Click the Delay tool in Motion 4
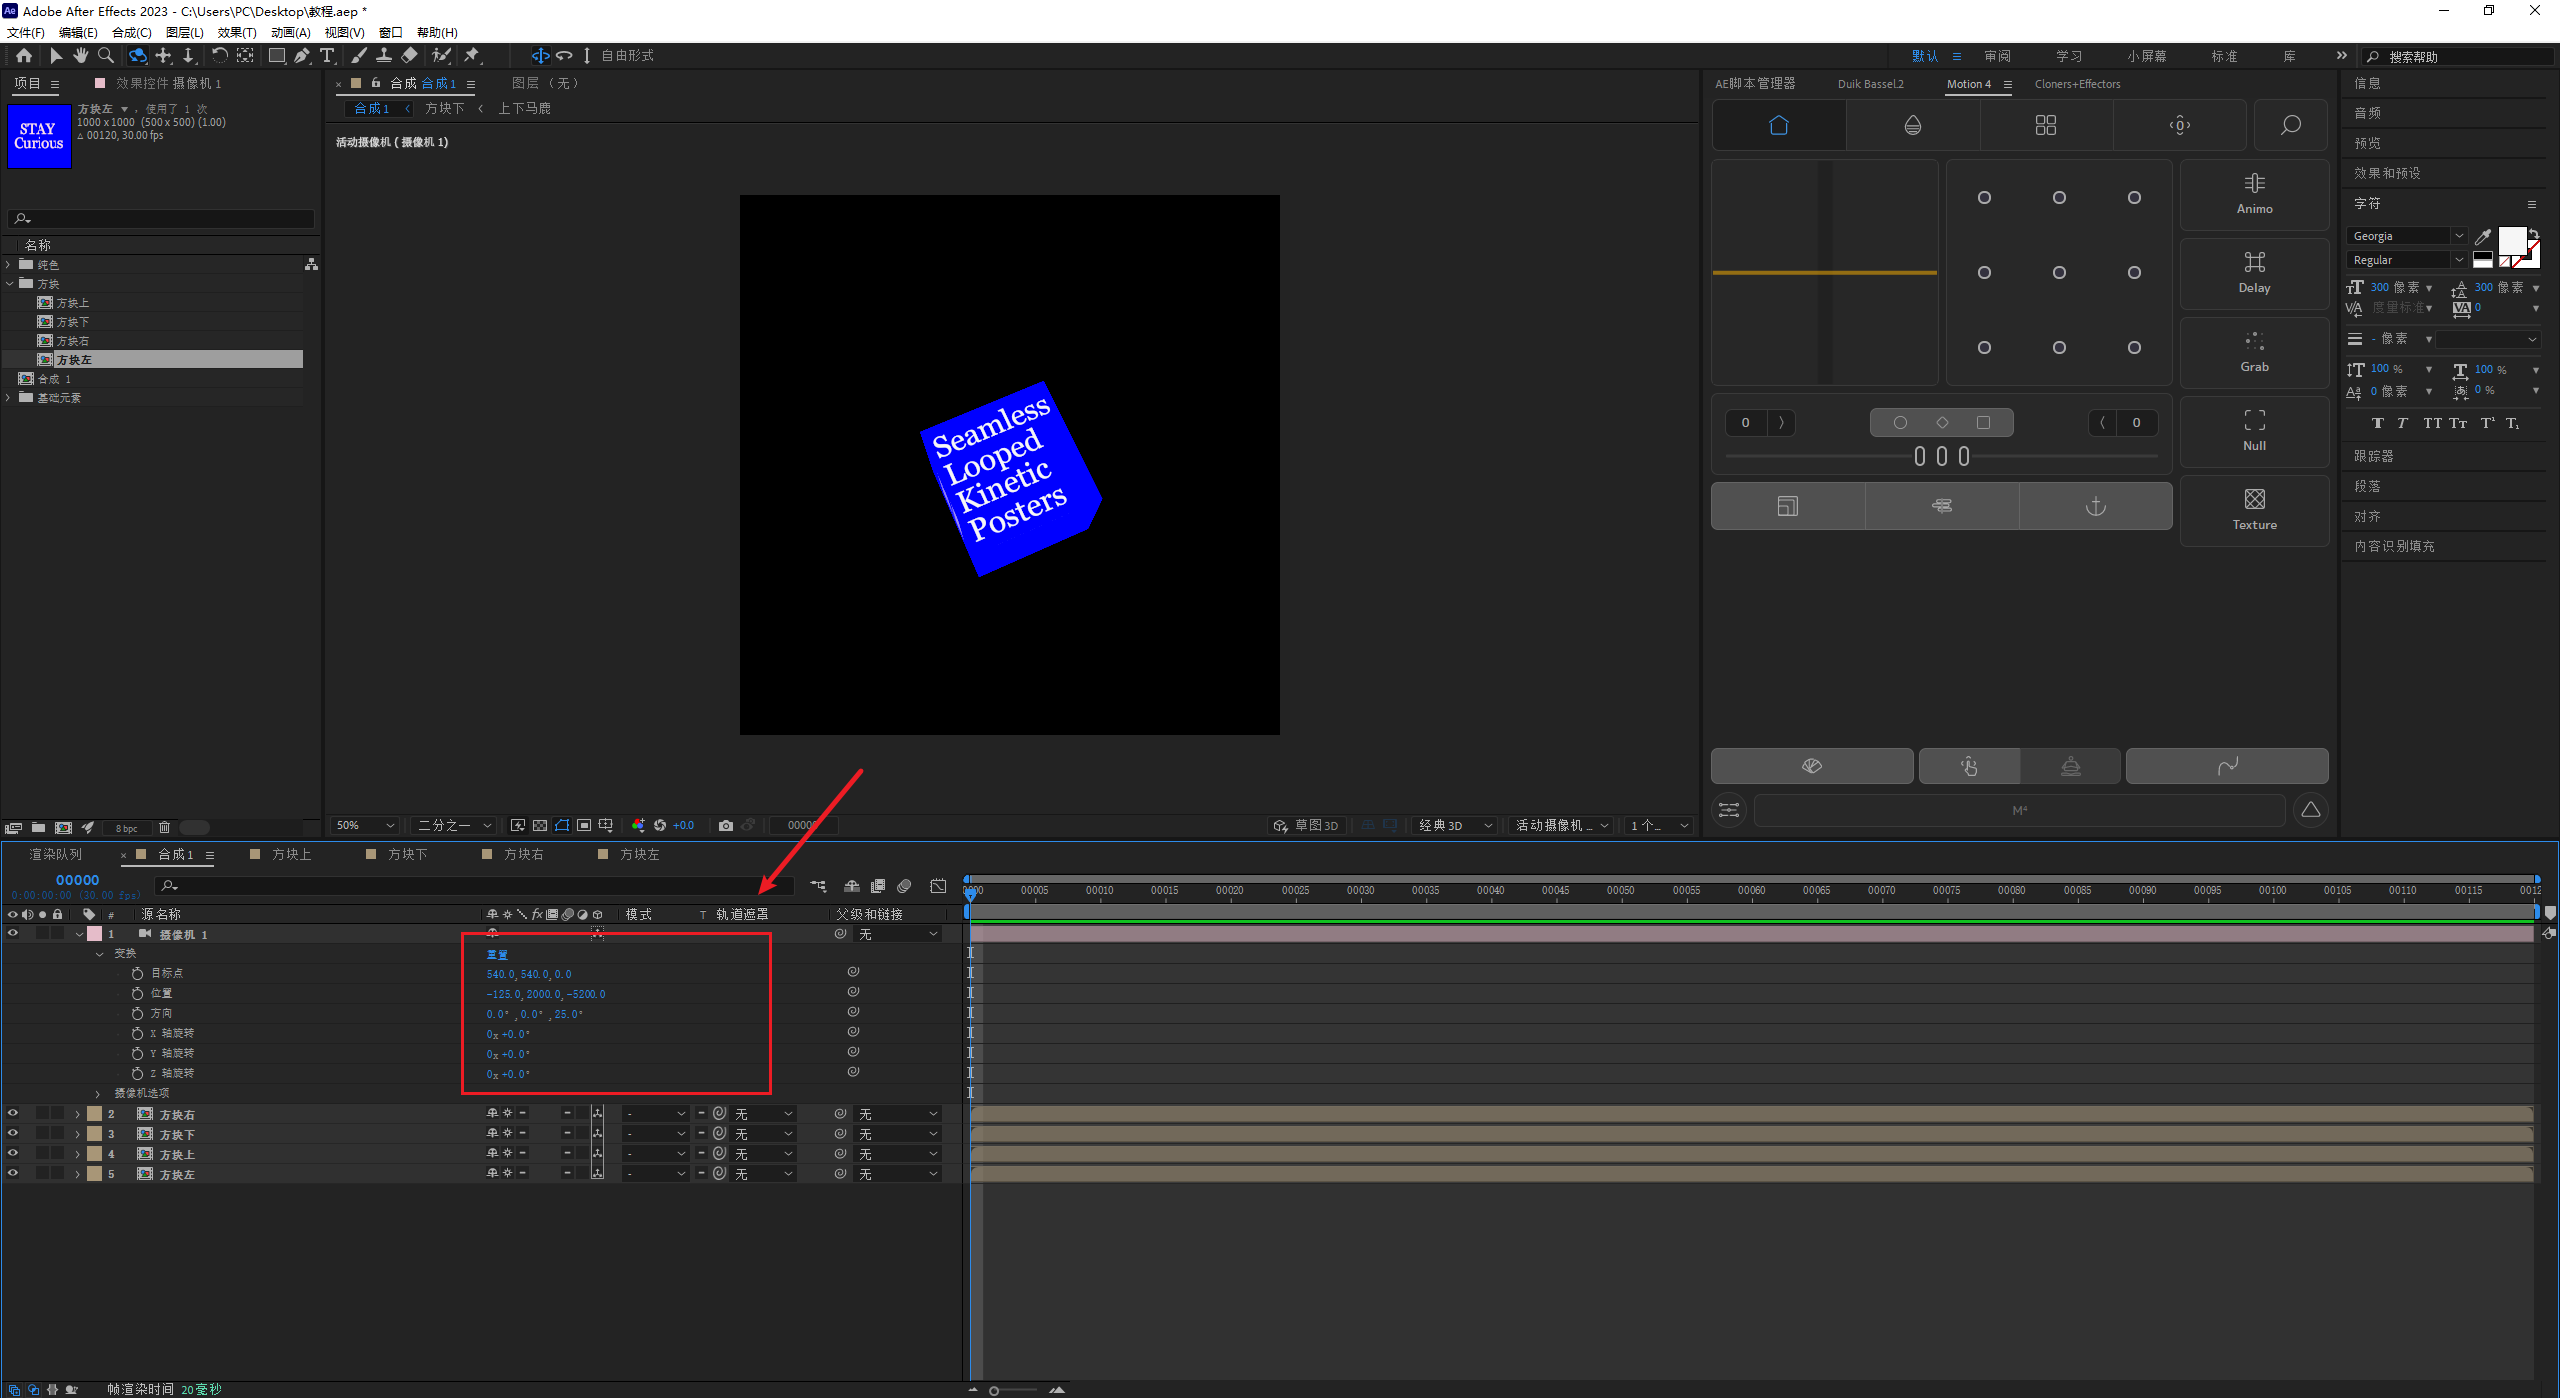The height and width of the screenshot is (1398, 2560). pyautogui.click(x=2254, y=272)
